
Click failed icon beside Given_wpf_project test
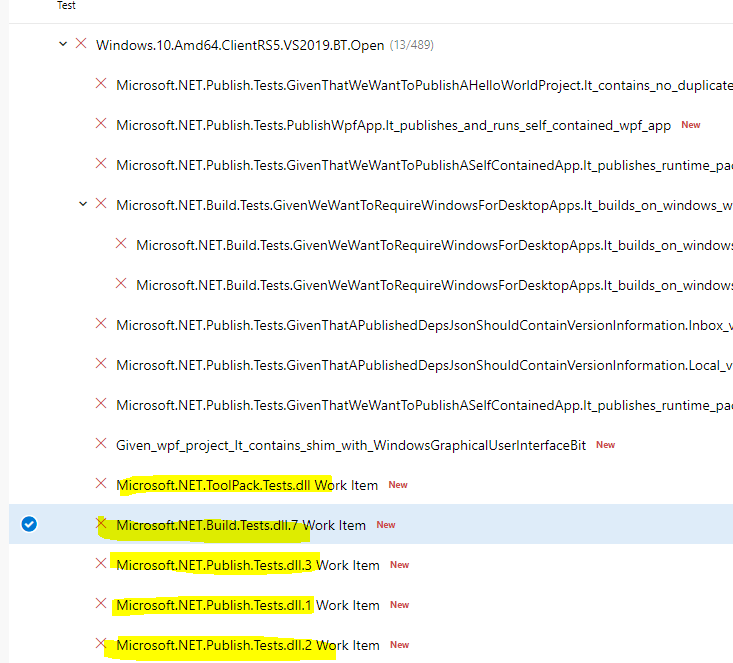click(x=101, y=443)
